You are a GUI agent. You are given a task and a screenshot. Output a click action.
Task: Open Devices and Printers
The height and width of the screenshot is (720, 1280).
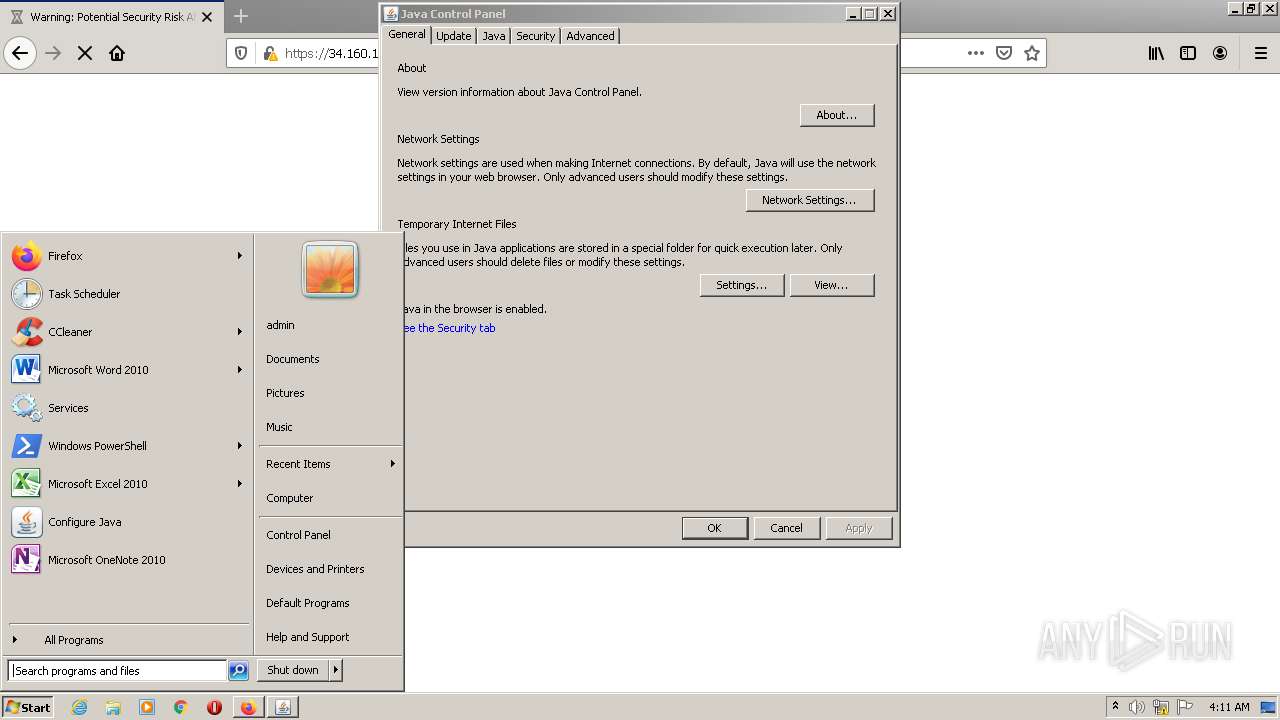[x=315, y=569]
